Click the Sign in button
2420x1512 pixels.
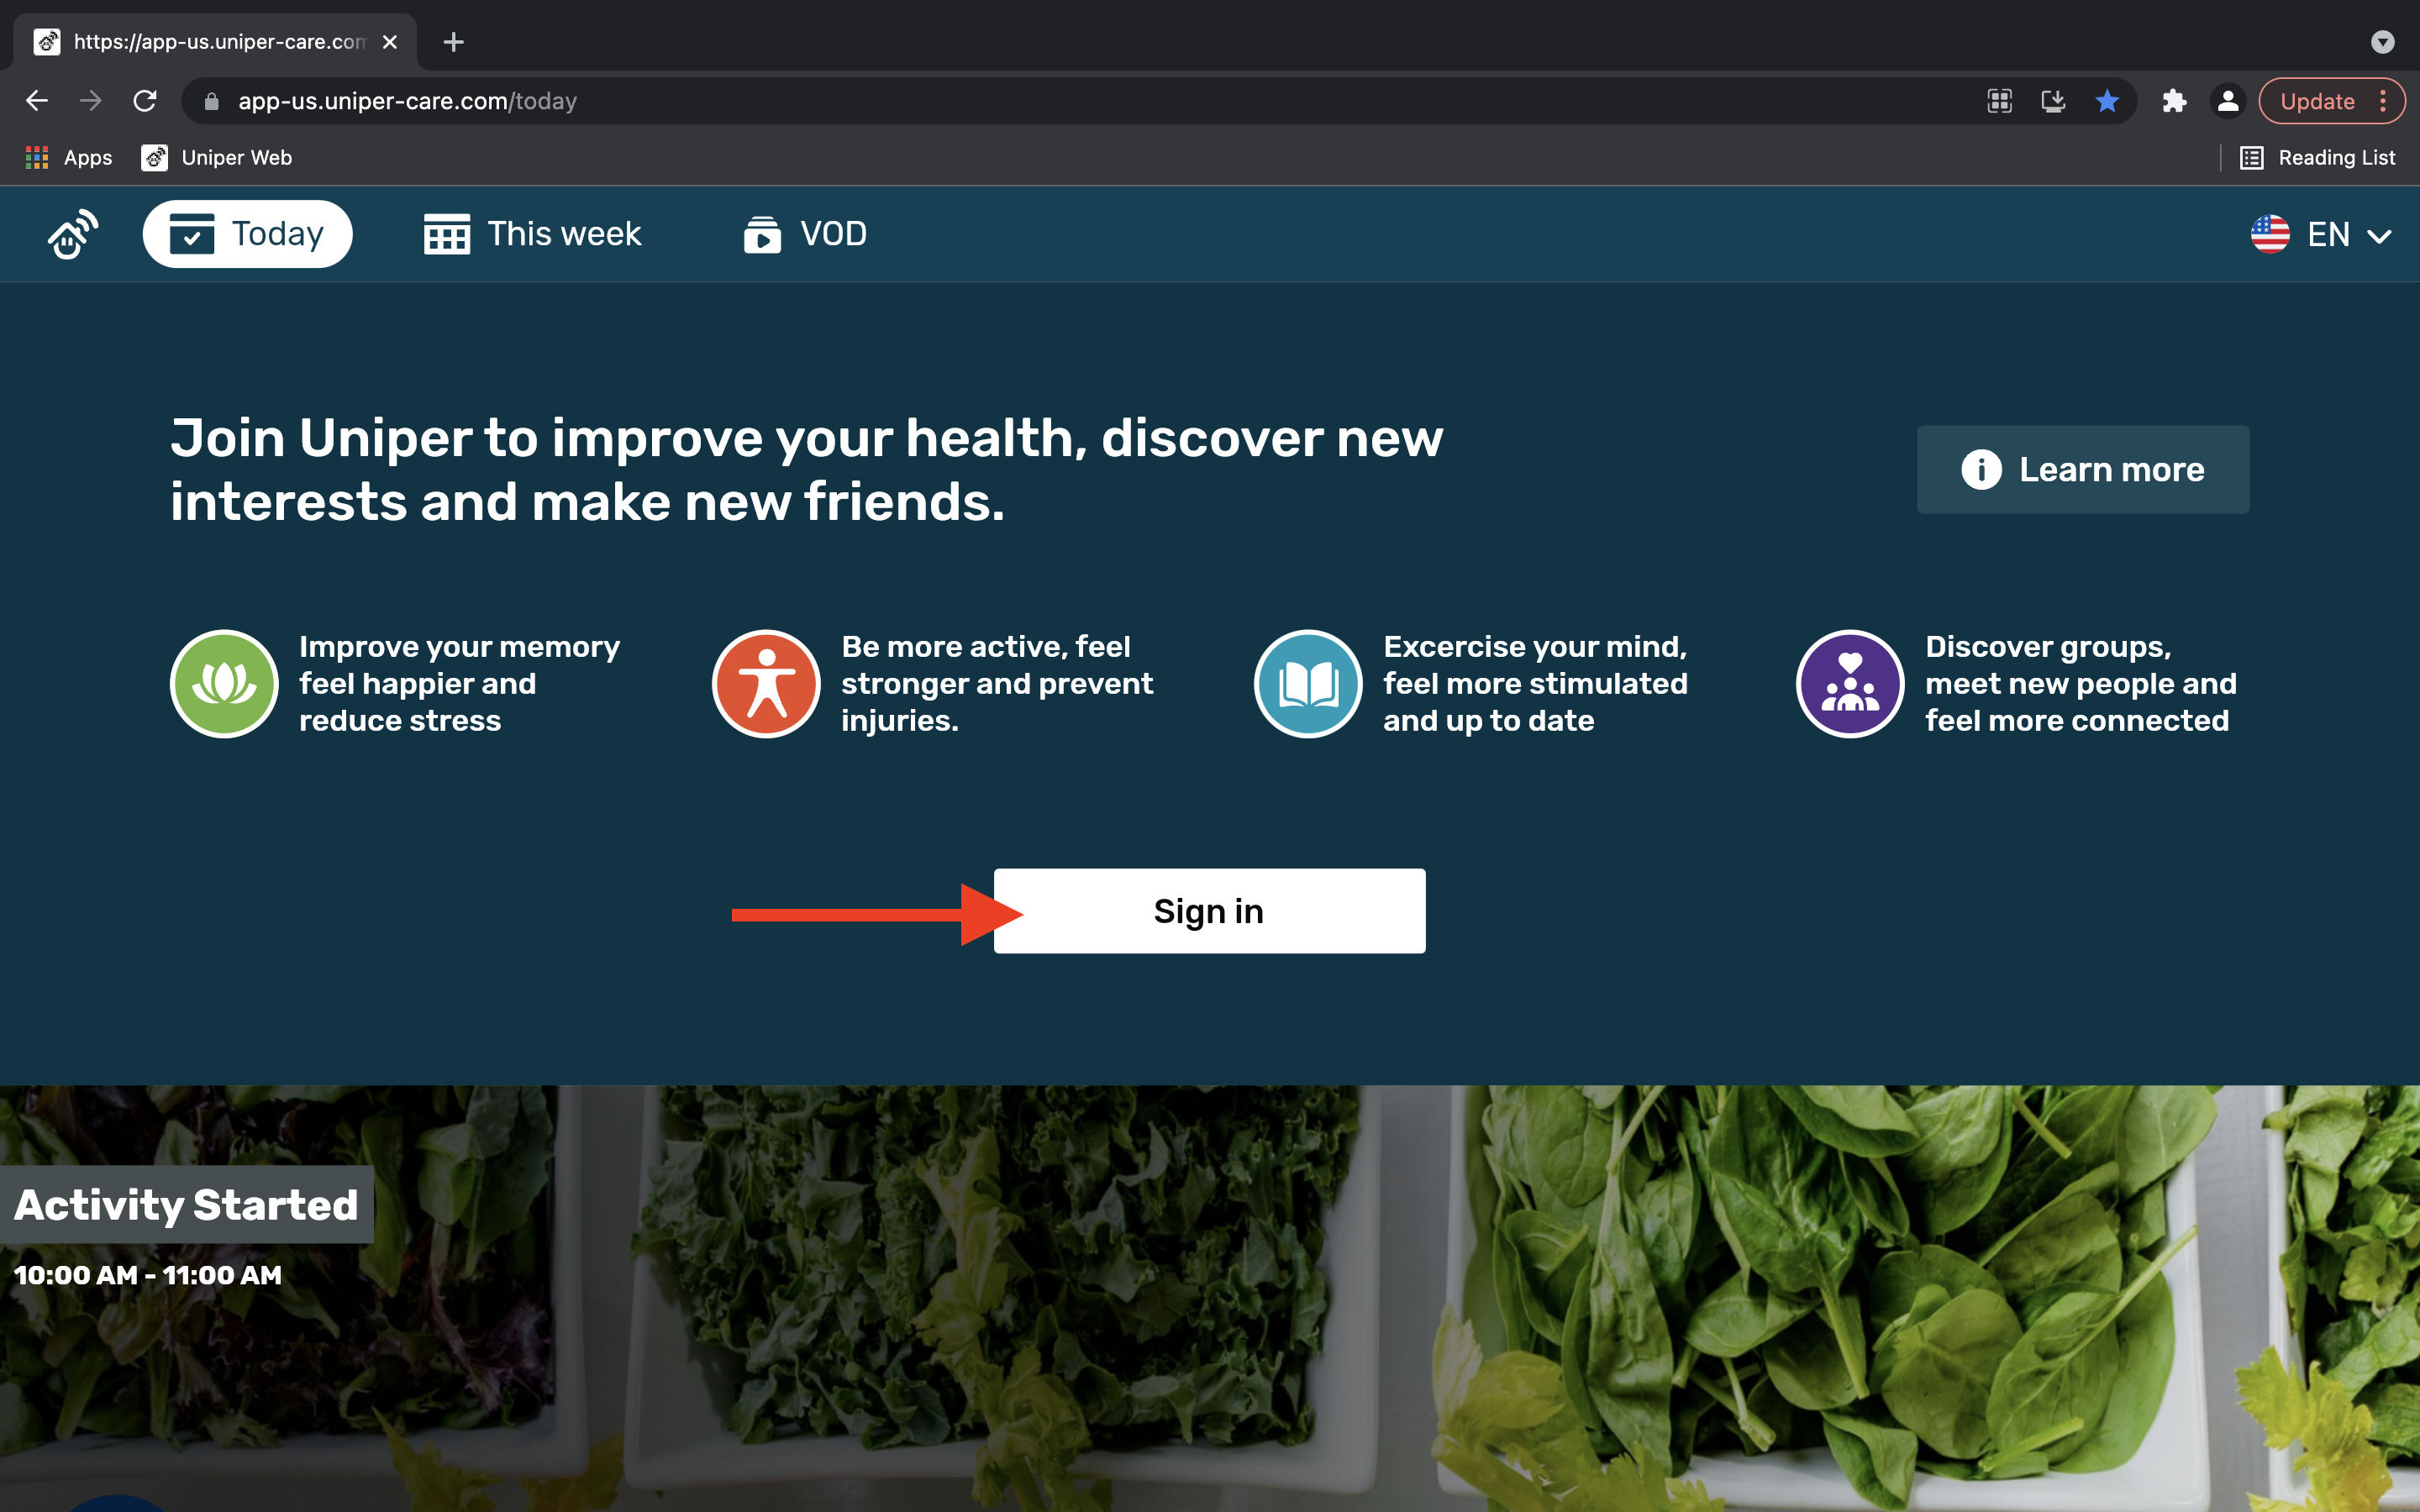point(1209,911)
